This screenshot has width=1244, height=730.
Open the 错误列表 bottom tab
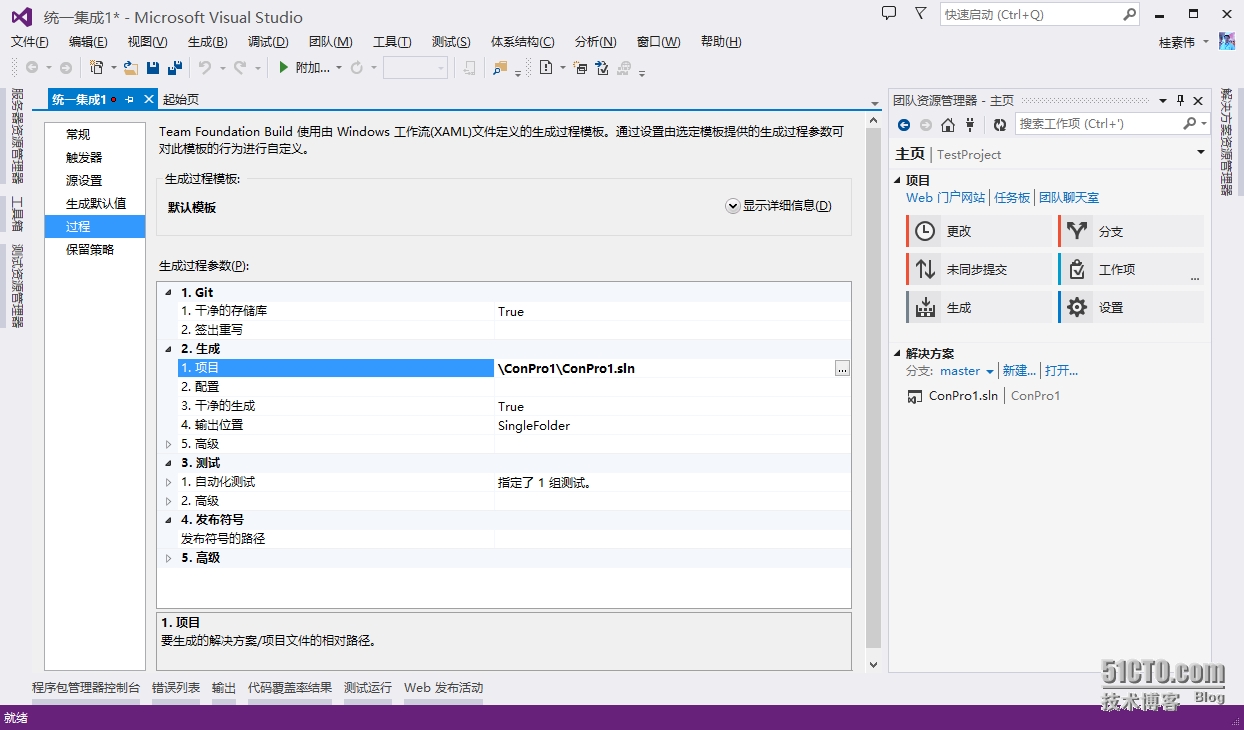coord(176,688)
